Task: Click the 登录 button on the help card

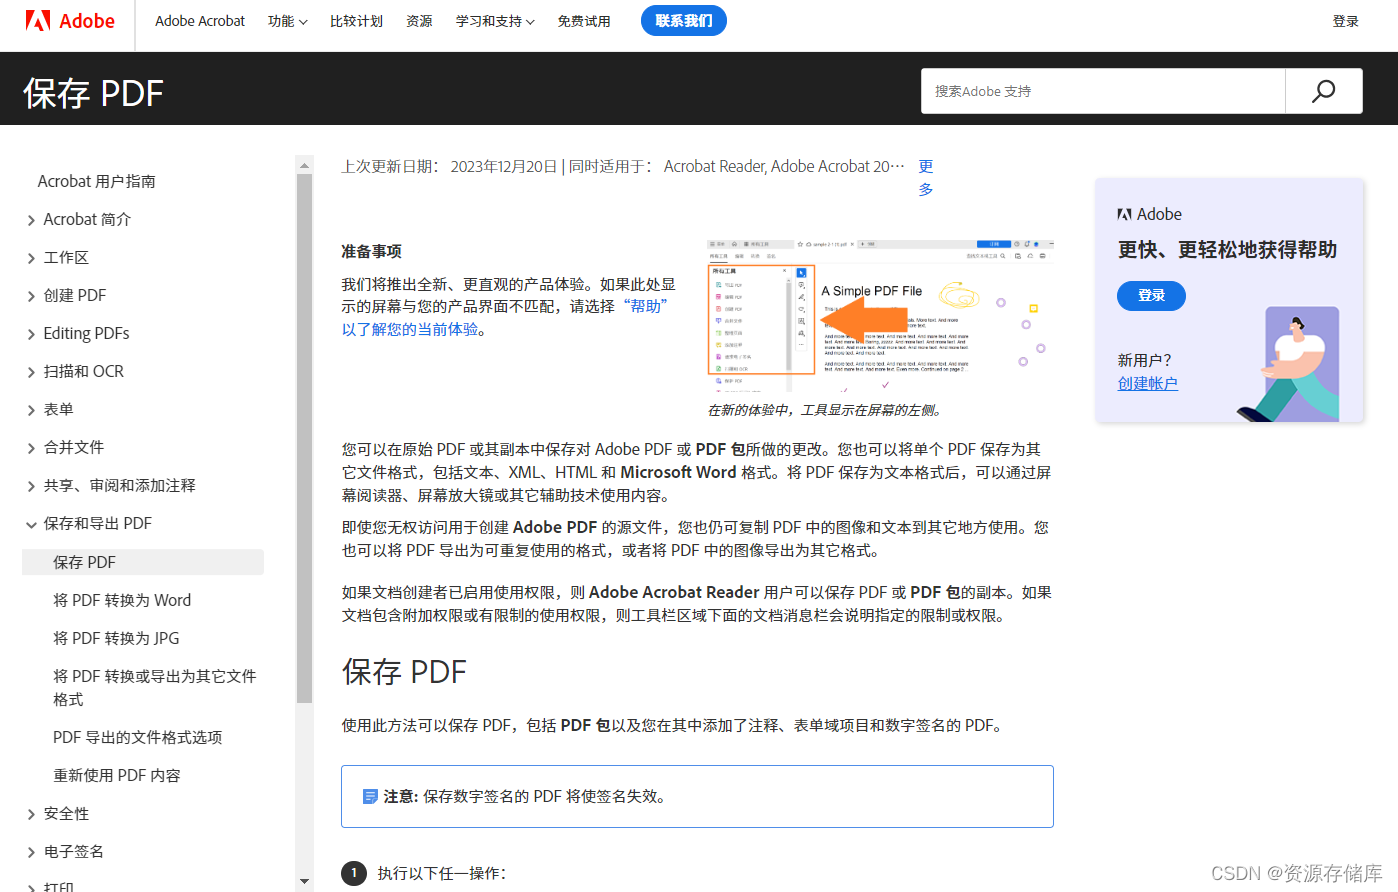Action: [x=1151, y=295]
